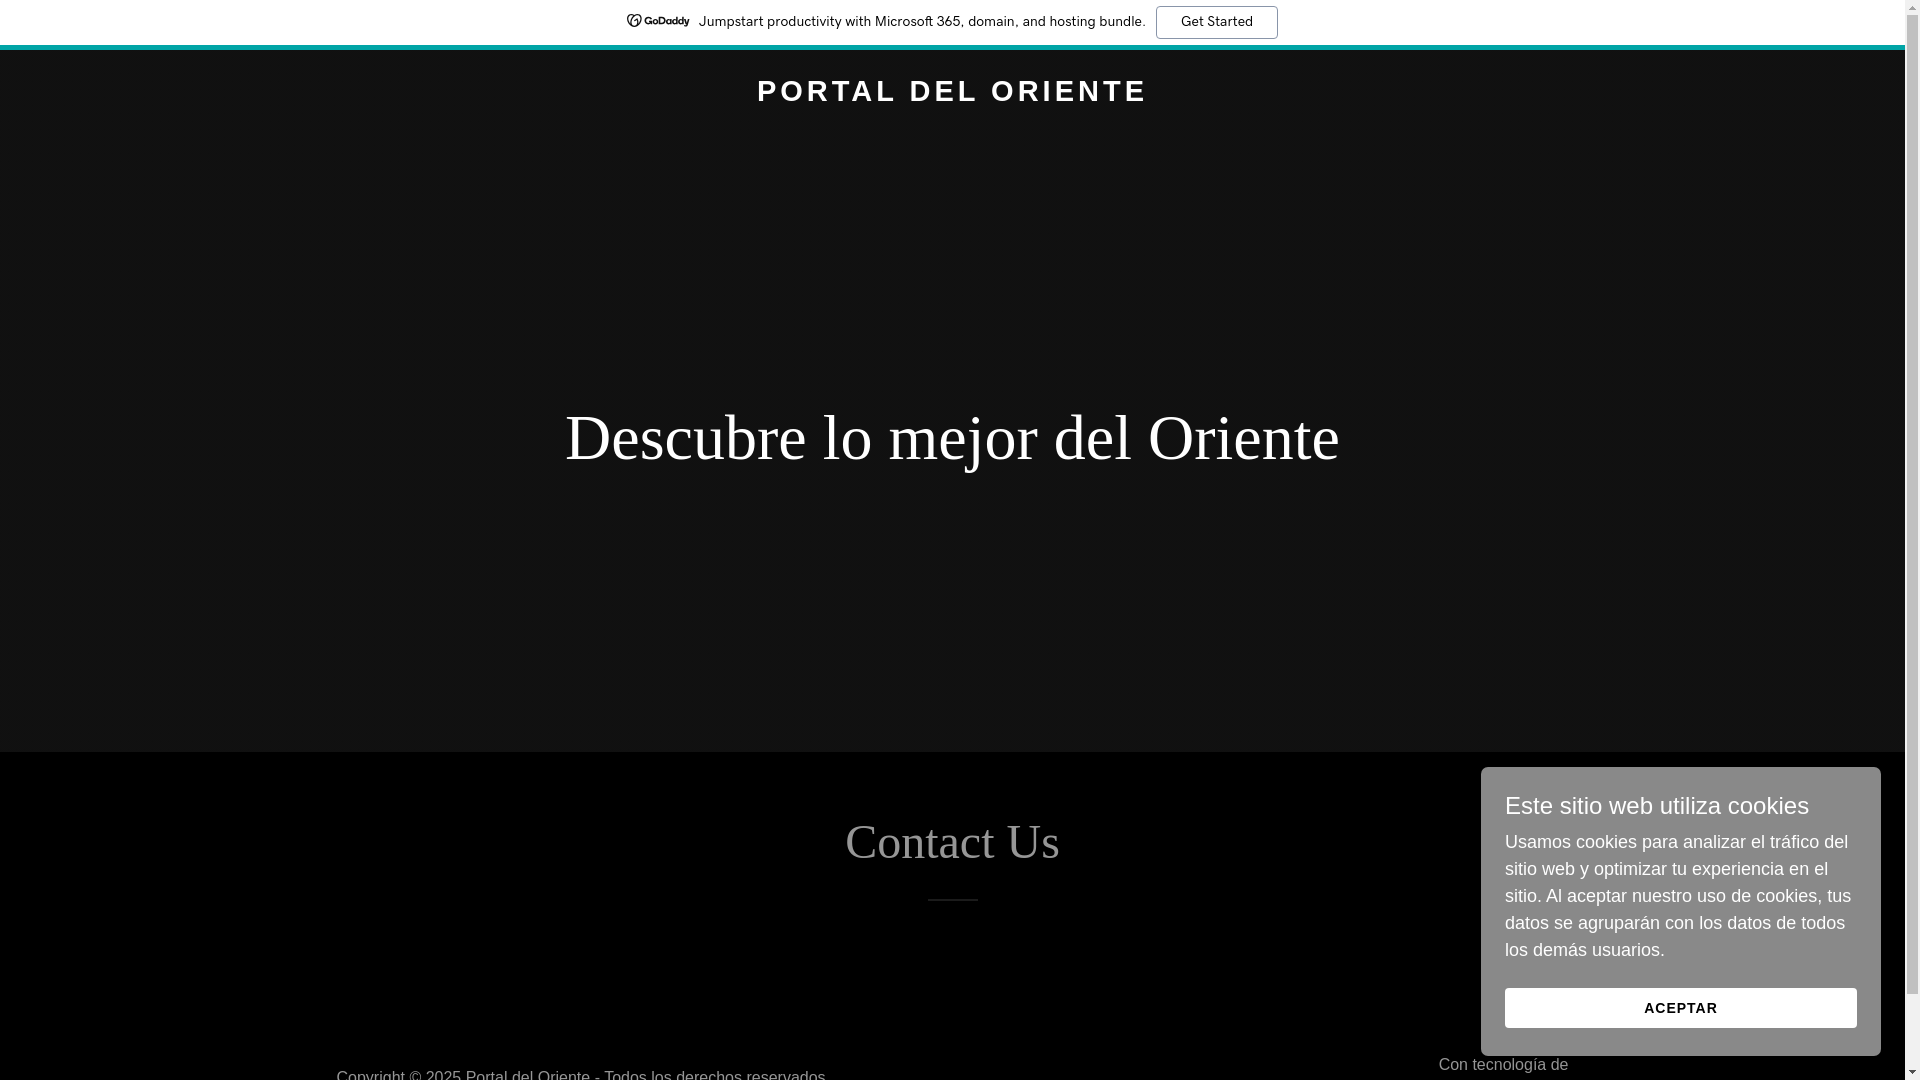Click the copyright Portal del Oriente footer text

(580, 1075)
